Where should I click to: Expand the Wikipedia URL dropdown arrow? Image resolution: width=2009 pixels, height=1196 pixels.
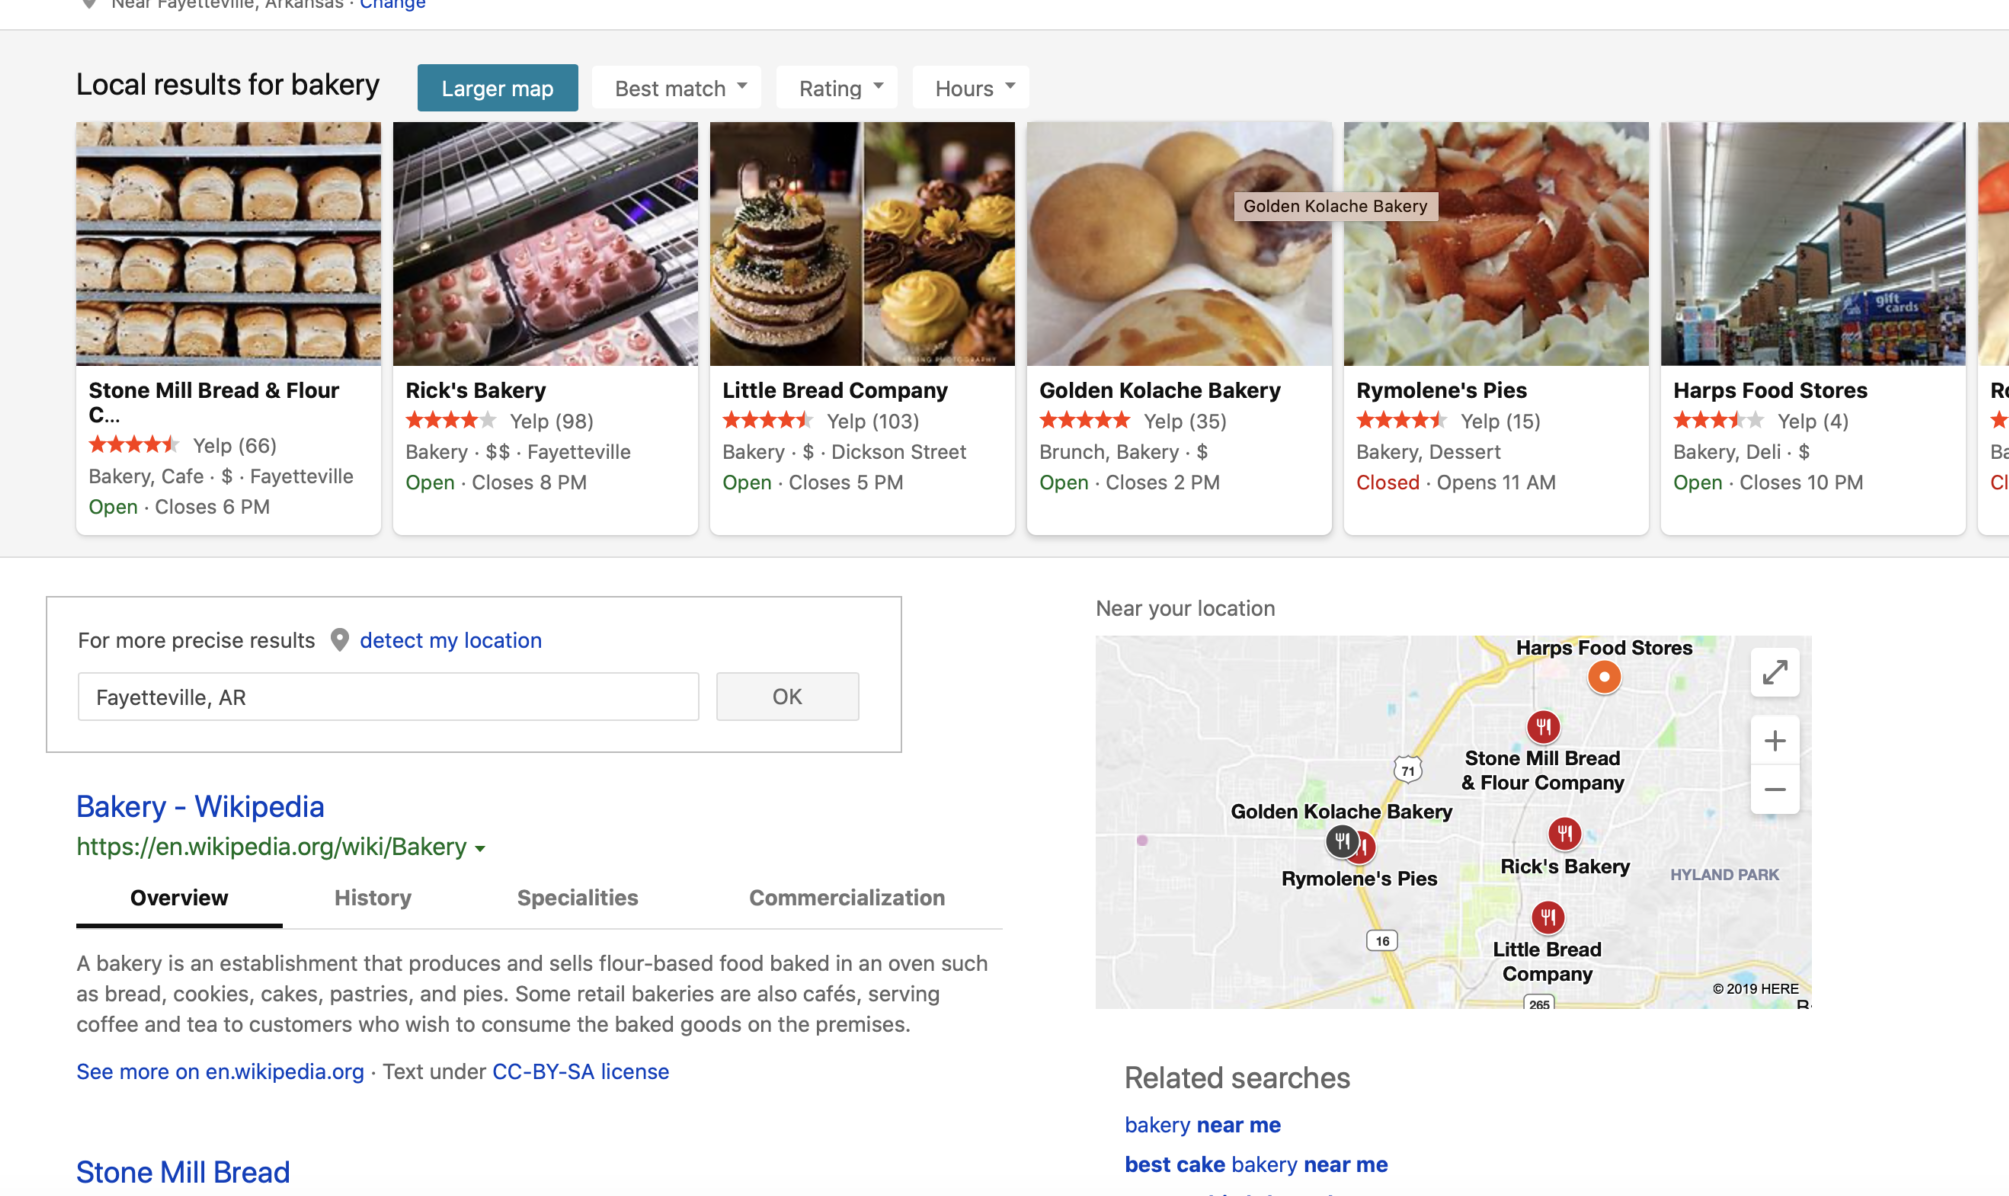point(480,849)
